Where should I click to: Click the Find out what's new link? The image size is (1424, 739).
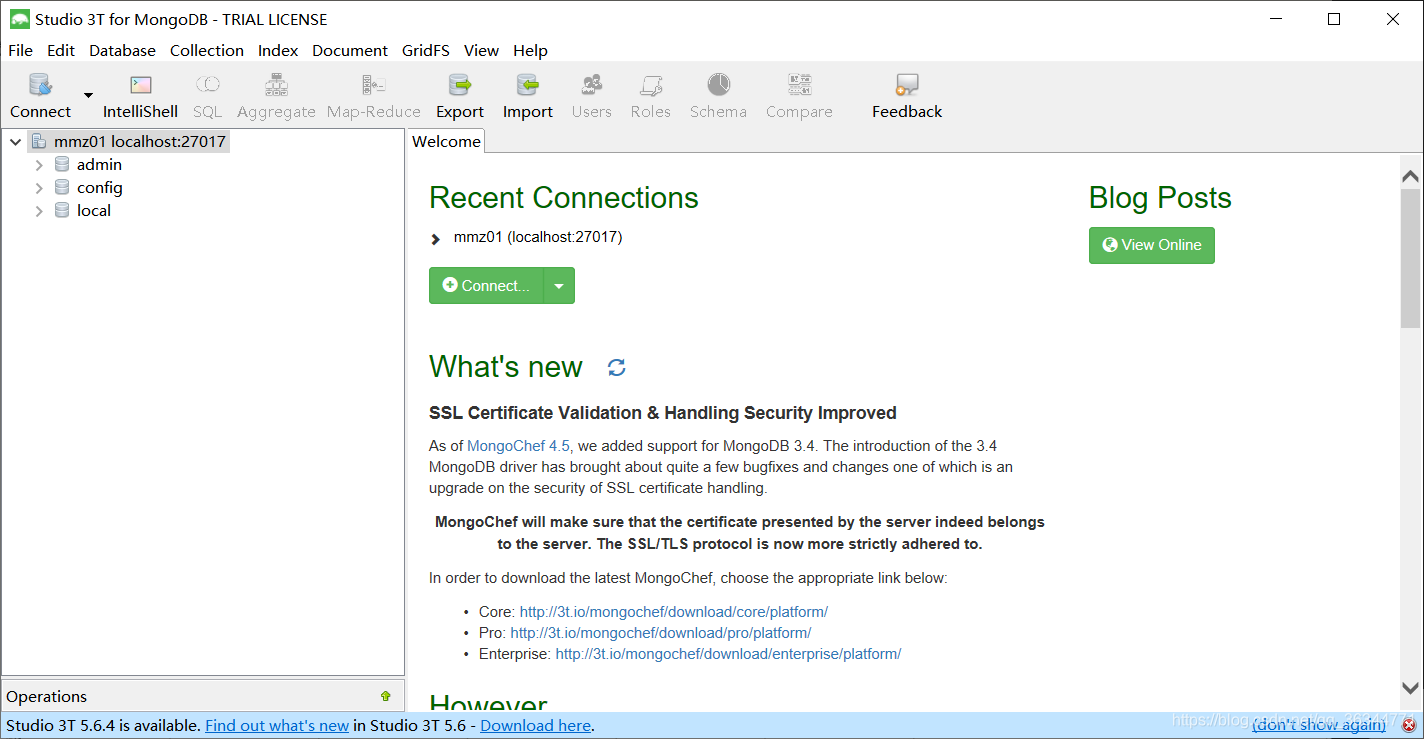277,726
